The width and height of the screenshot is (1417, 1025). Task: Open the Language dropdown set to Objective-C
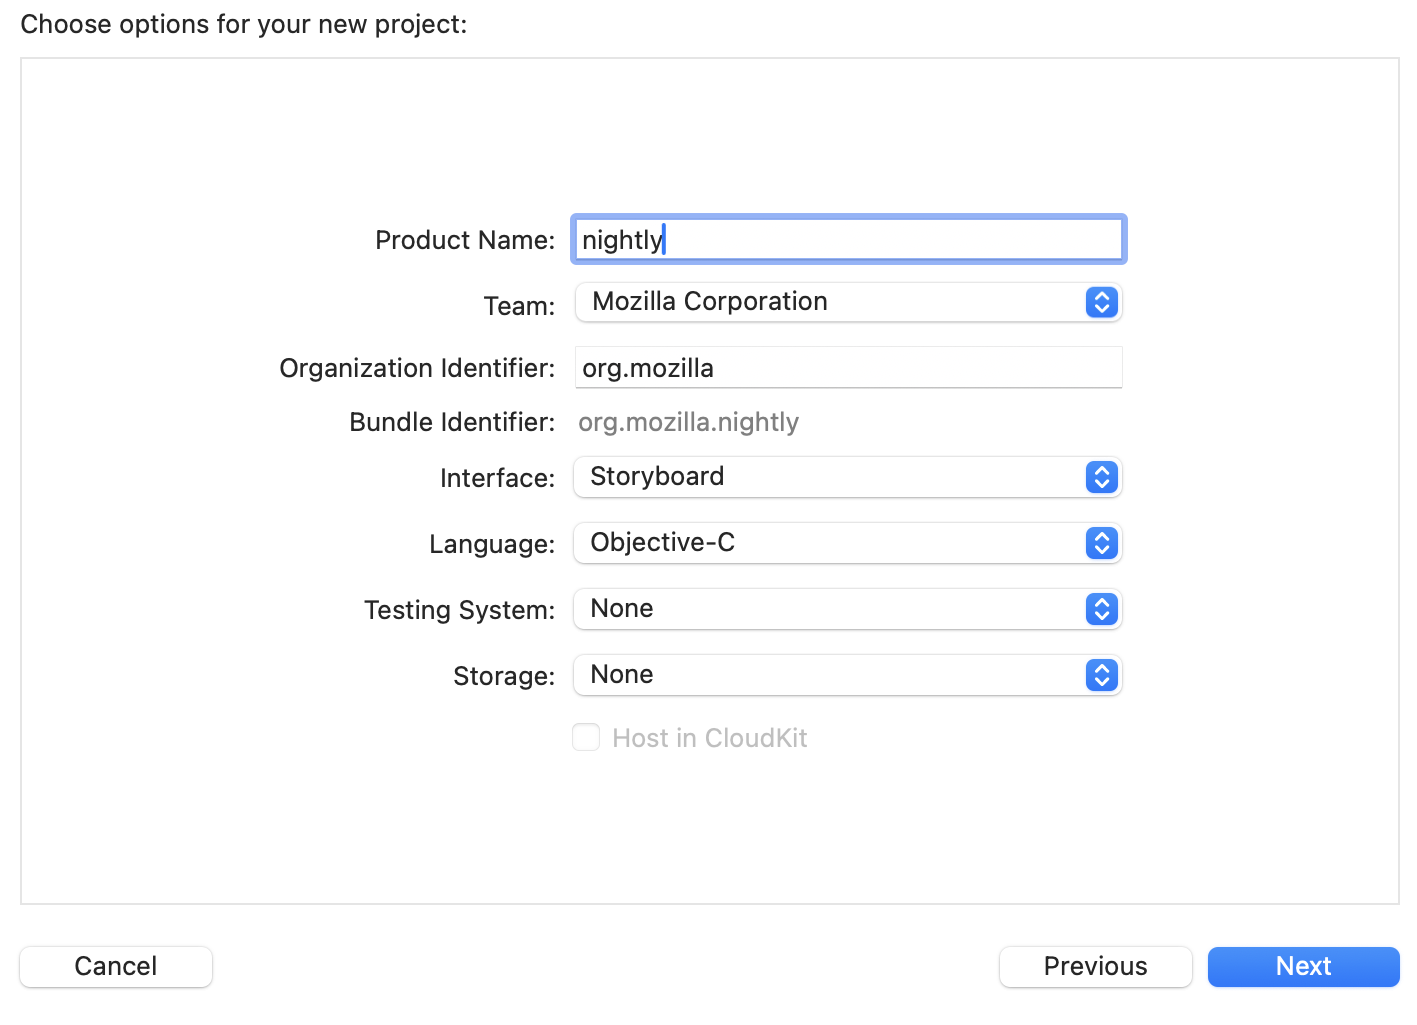848,543
